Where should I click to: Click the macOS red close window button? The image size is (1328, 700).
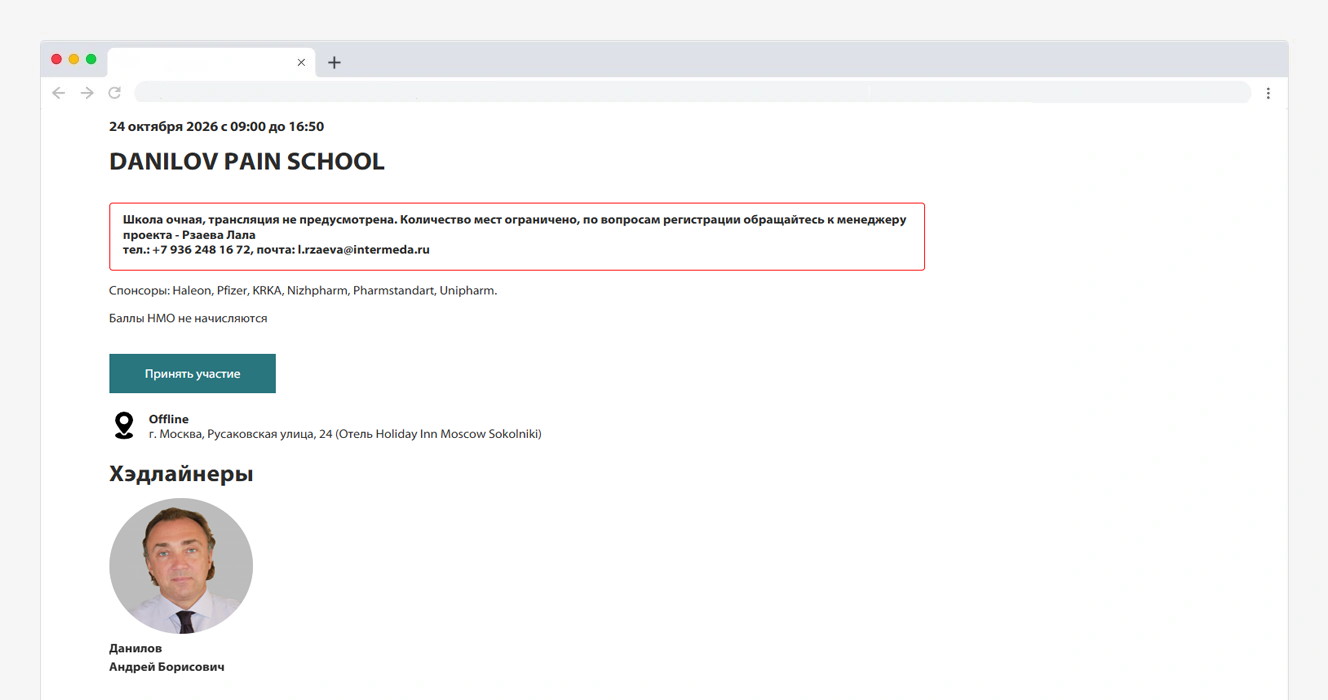point(56,60)
